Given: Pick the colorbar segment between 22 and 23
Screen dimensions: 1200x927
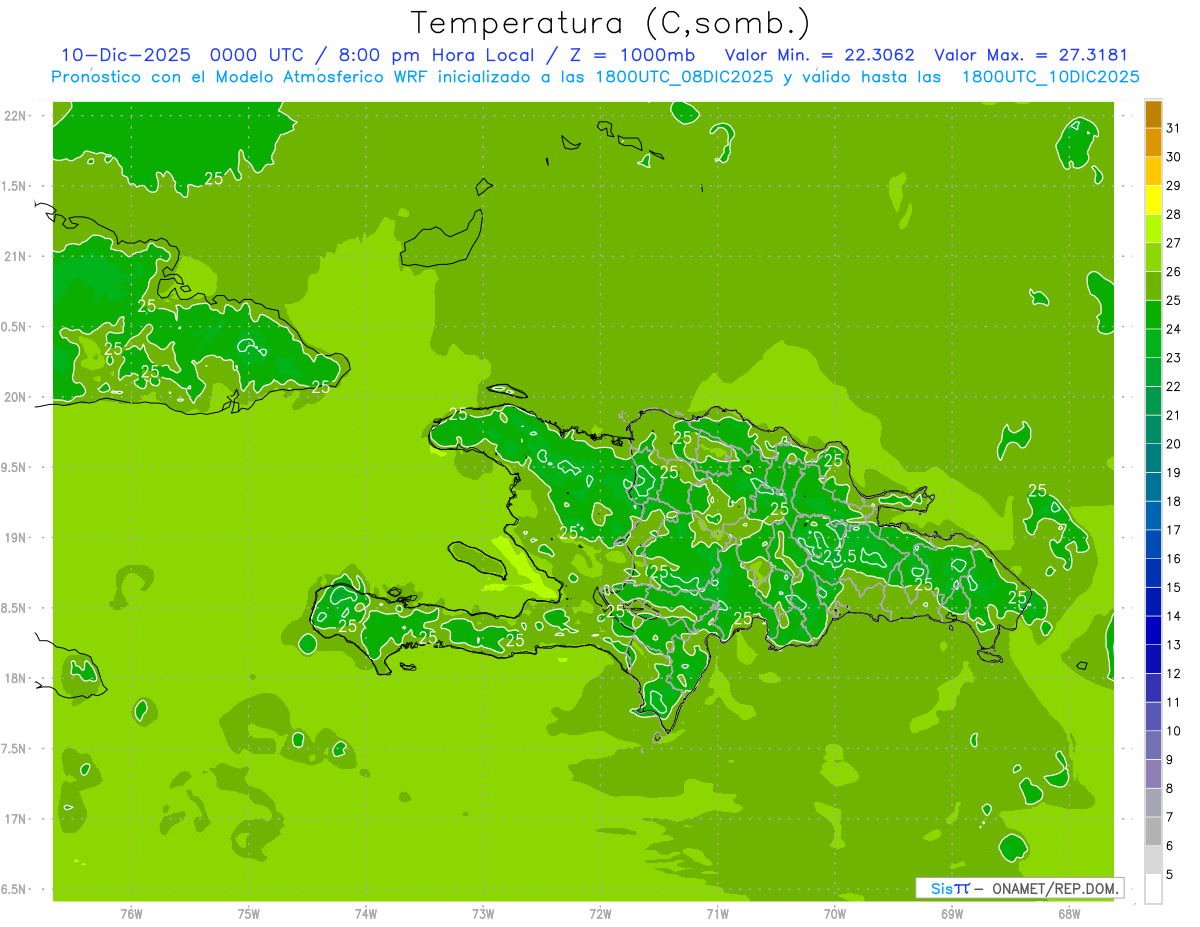Looking at the screenshot, I should (1153, 372).
